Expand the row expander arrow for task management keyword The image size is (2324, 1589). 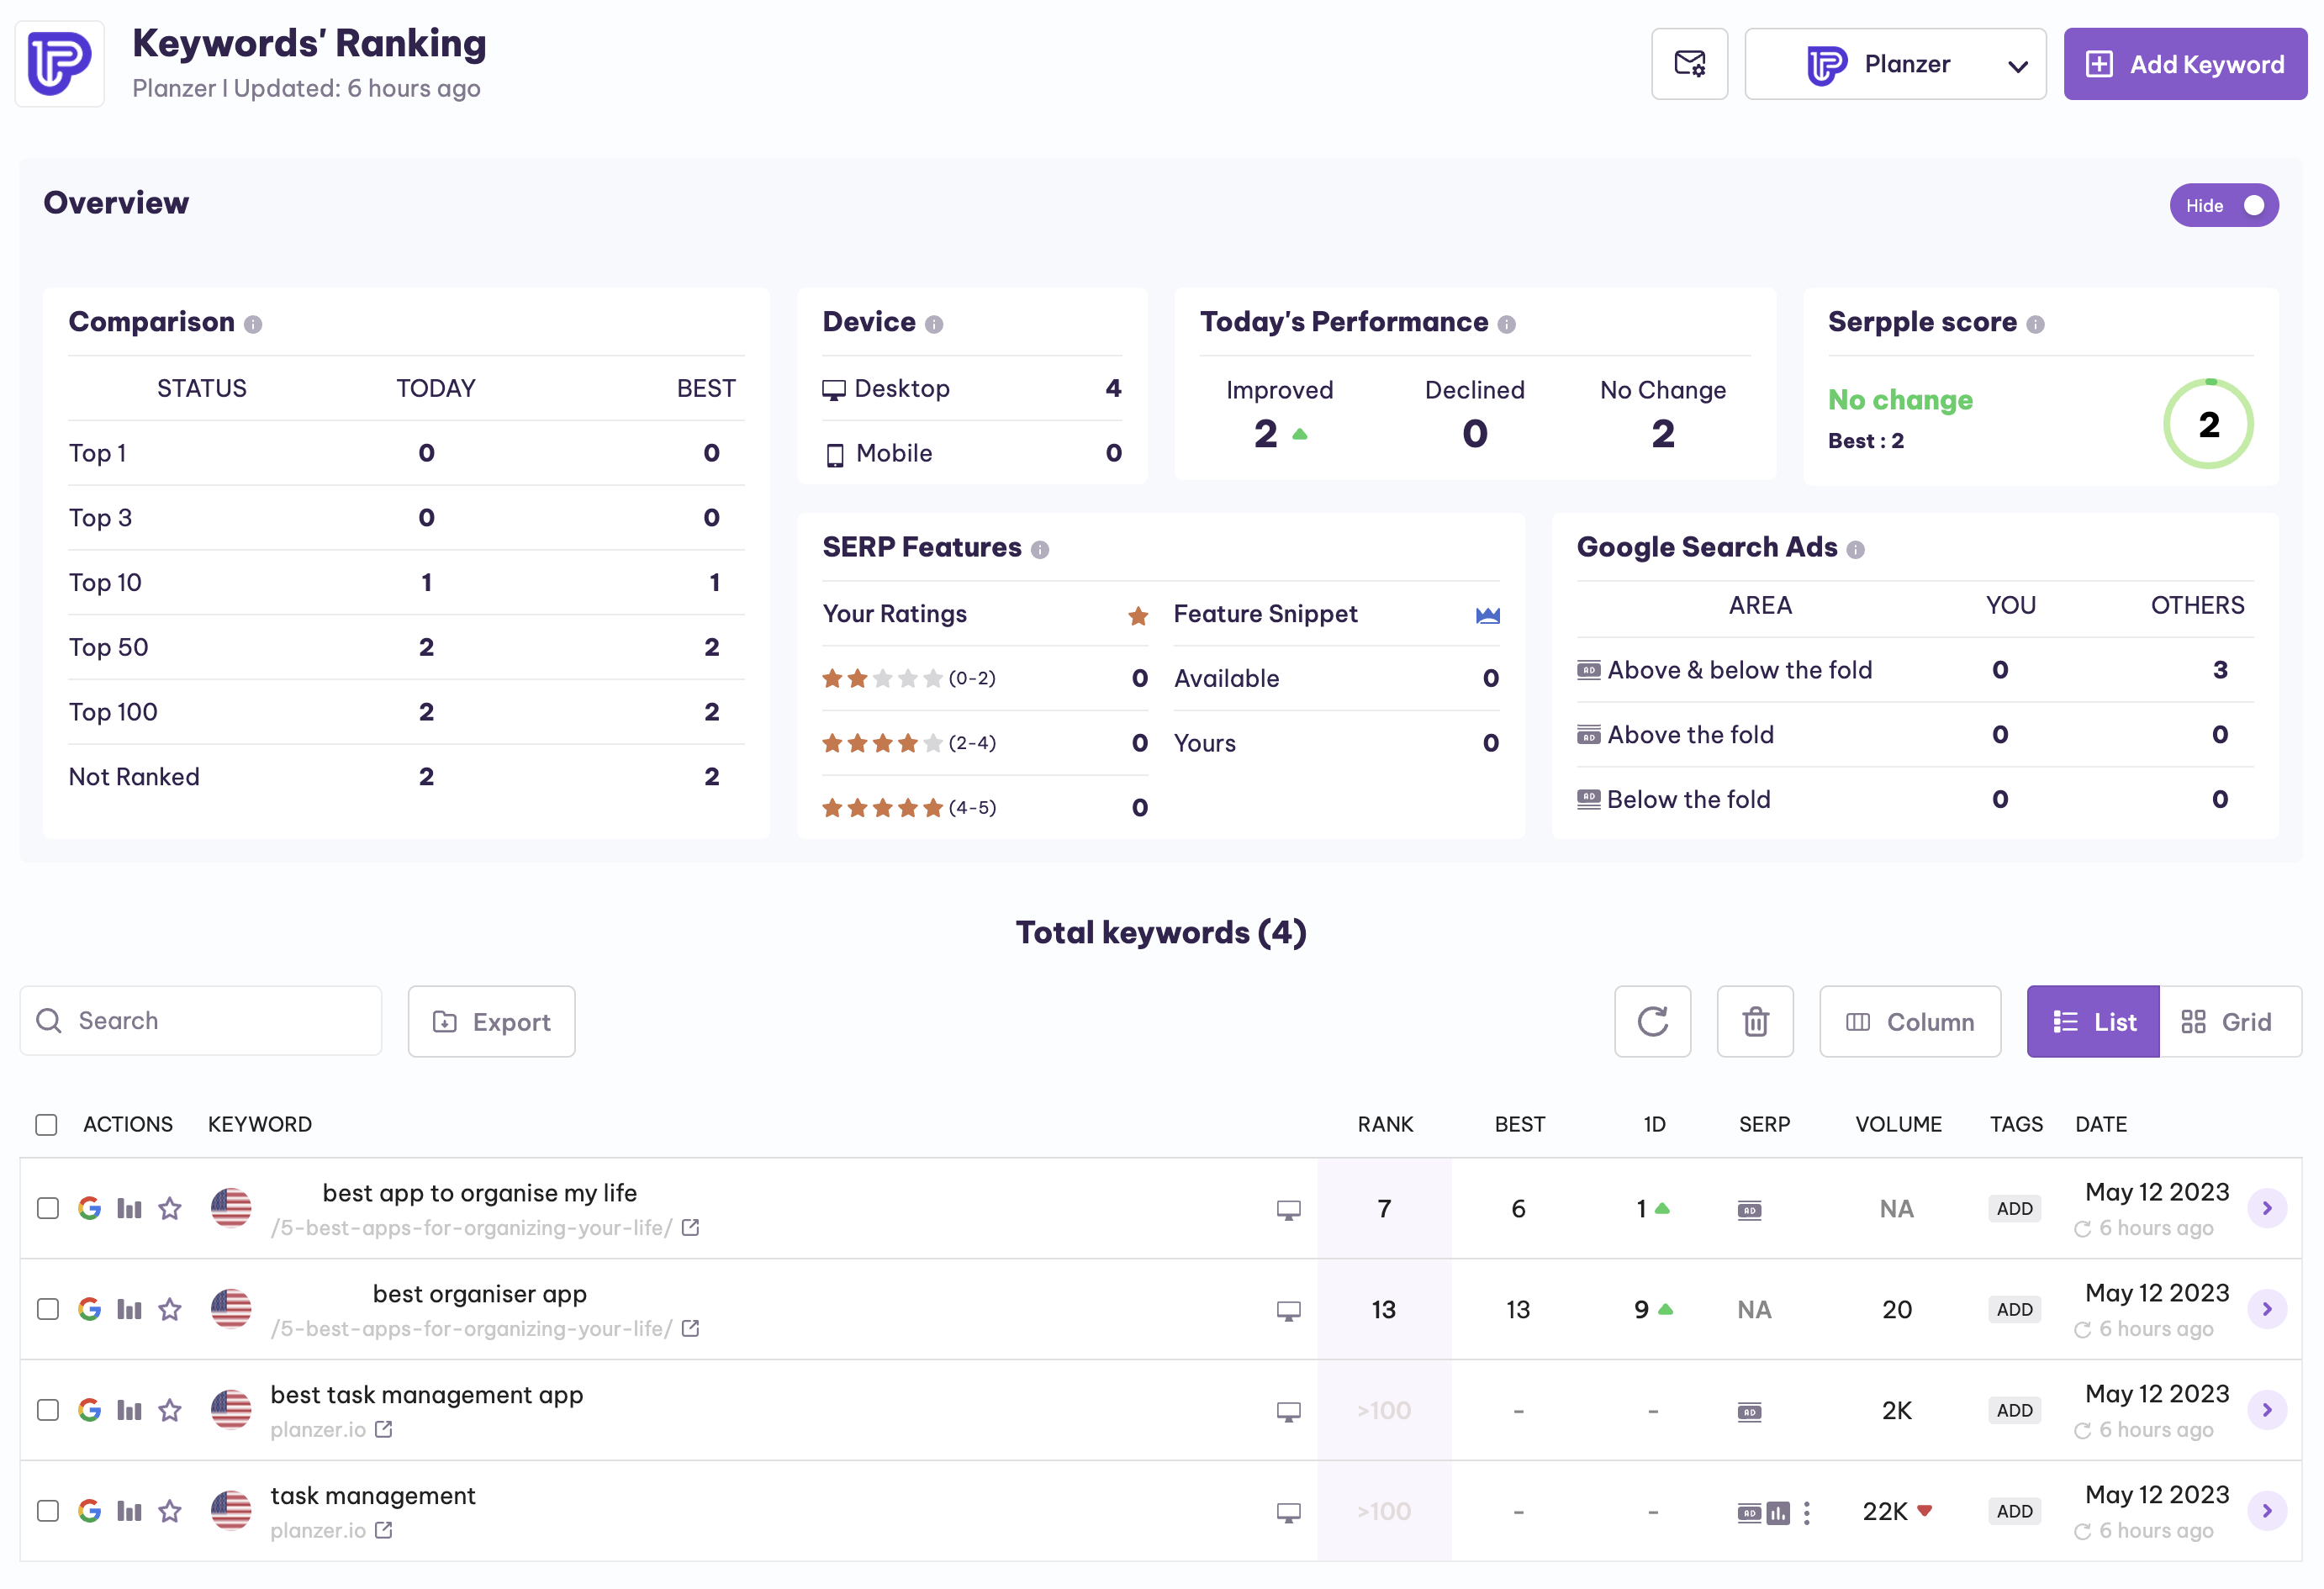coord(2268,1512)
